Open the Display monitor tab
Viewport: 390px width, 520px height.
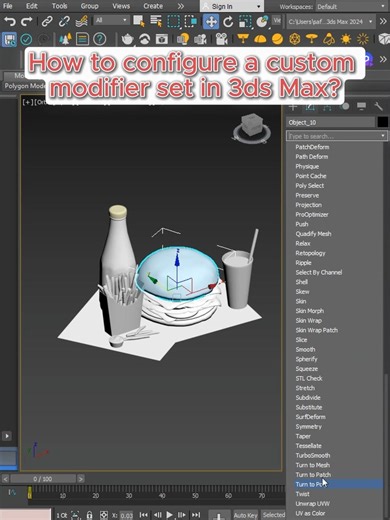coord(361,106)
